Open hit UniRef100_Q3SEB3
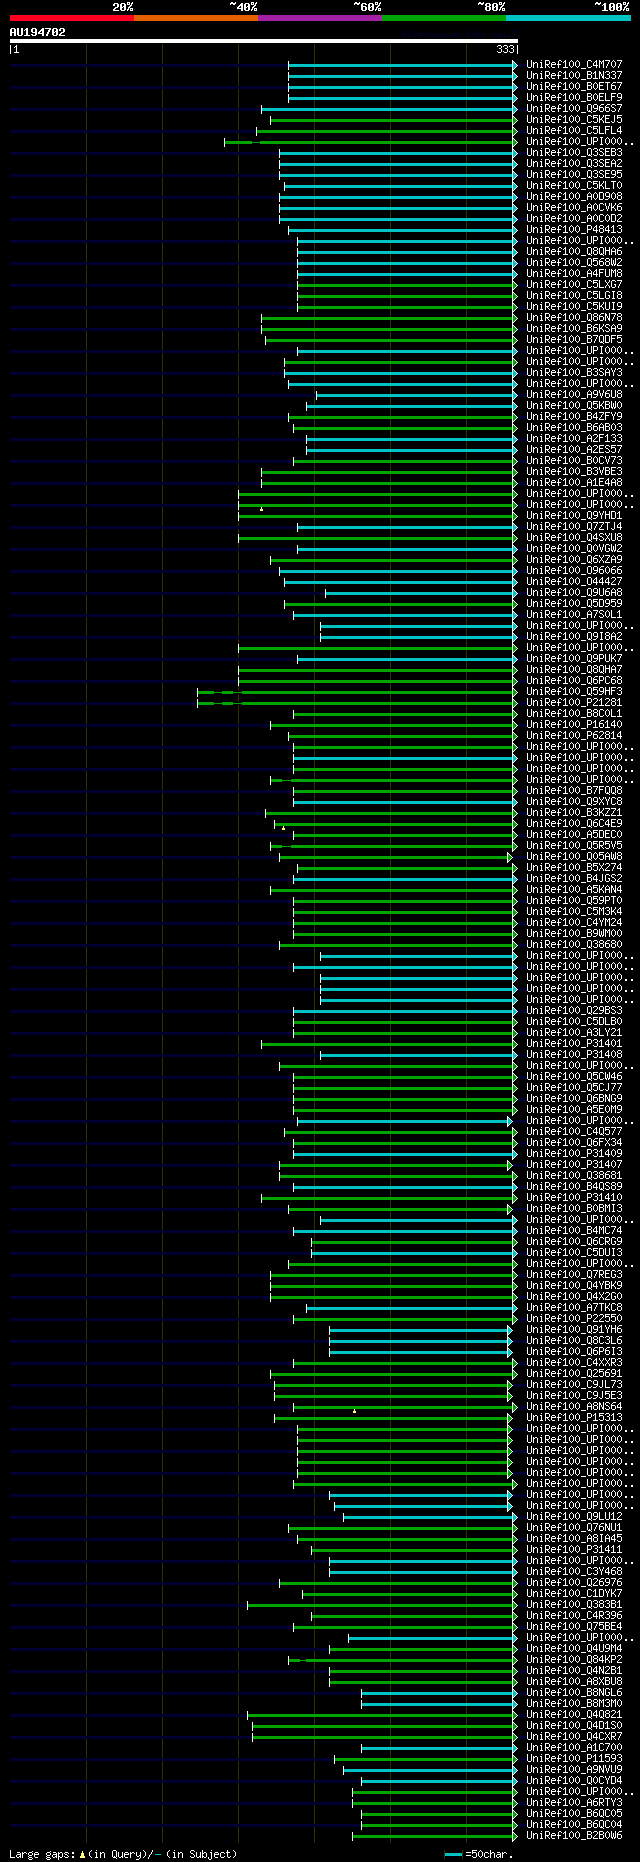 pos(574,153)
